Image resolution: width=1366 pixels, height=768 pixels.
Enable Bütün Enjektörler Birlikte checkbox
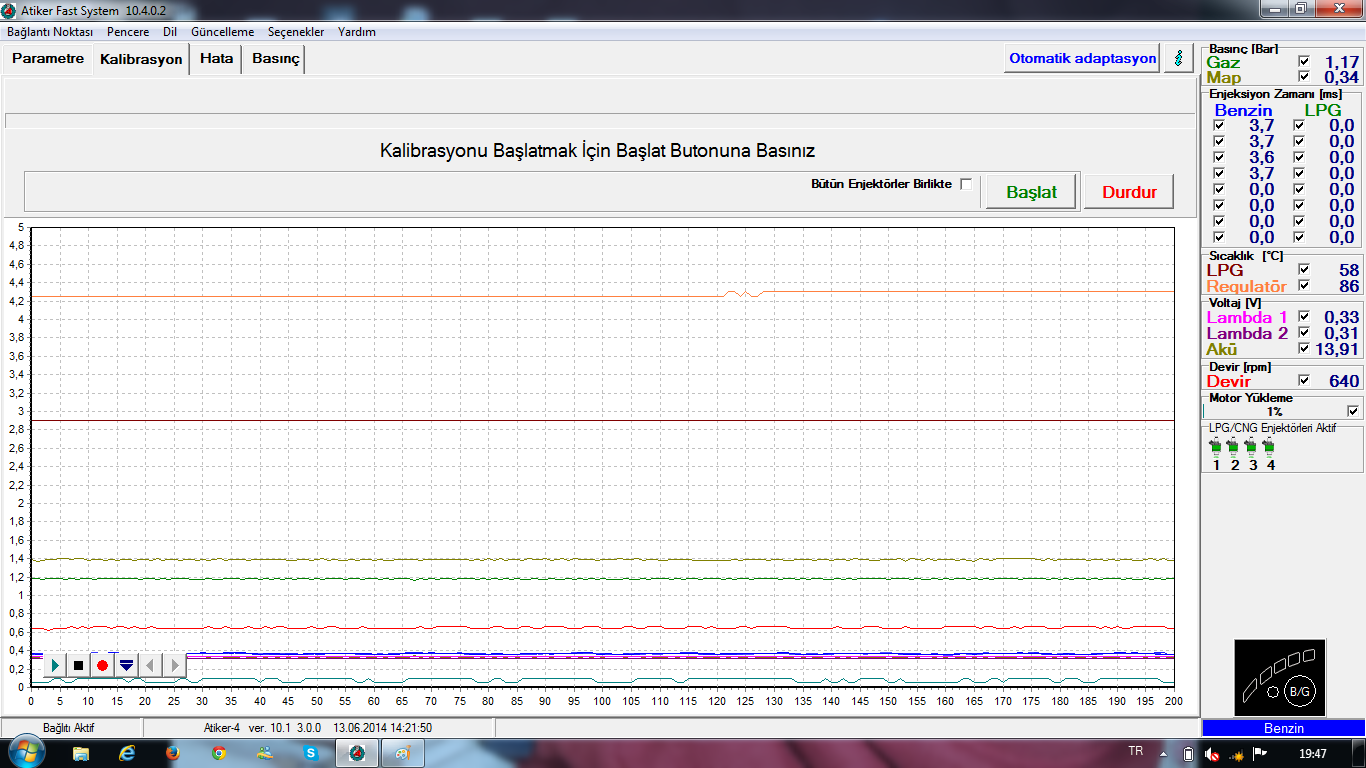click(x=966, y=184)
